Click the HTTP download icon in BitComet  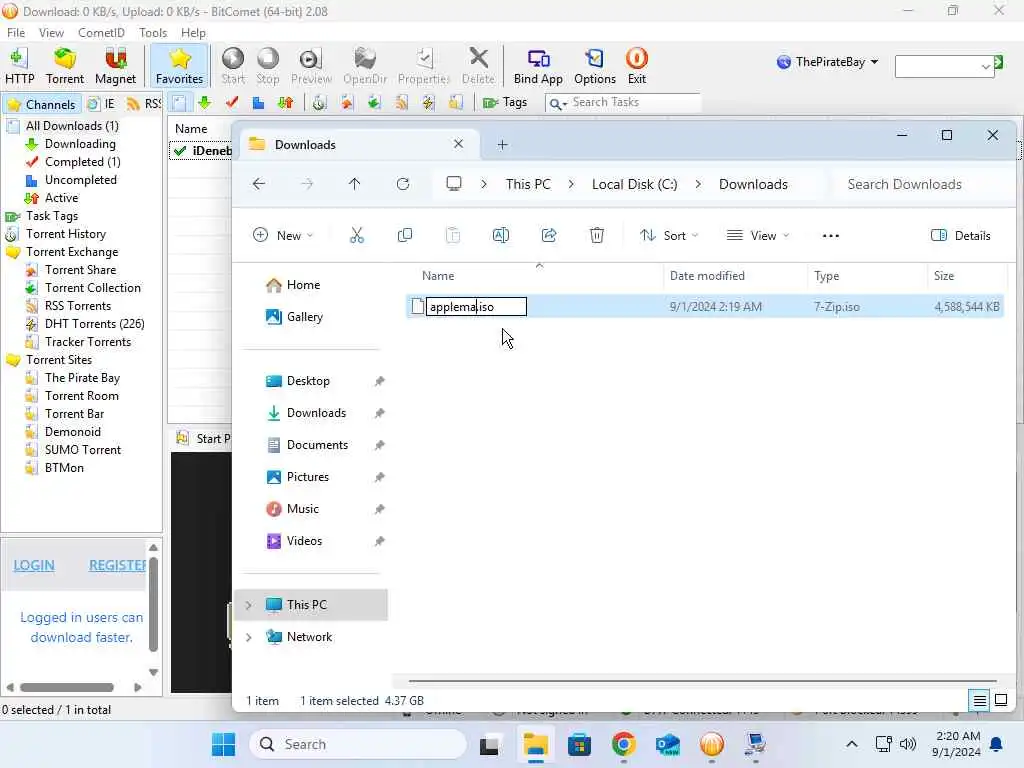tap(20, 66)
